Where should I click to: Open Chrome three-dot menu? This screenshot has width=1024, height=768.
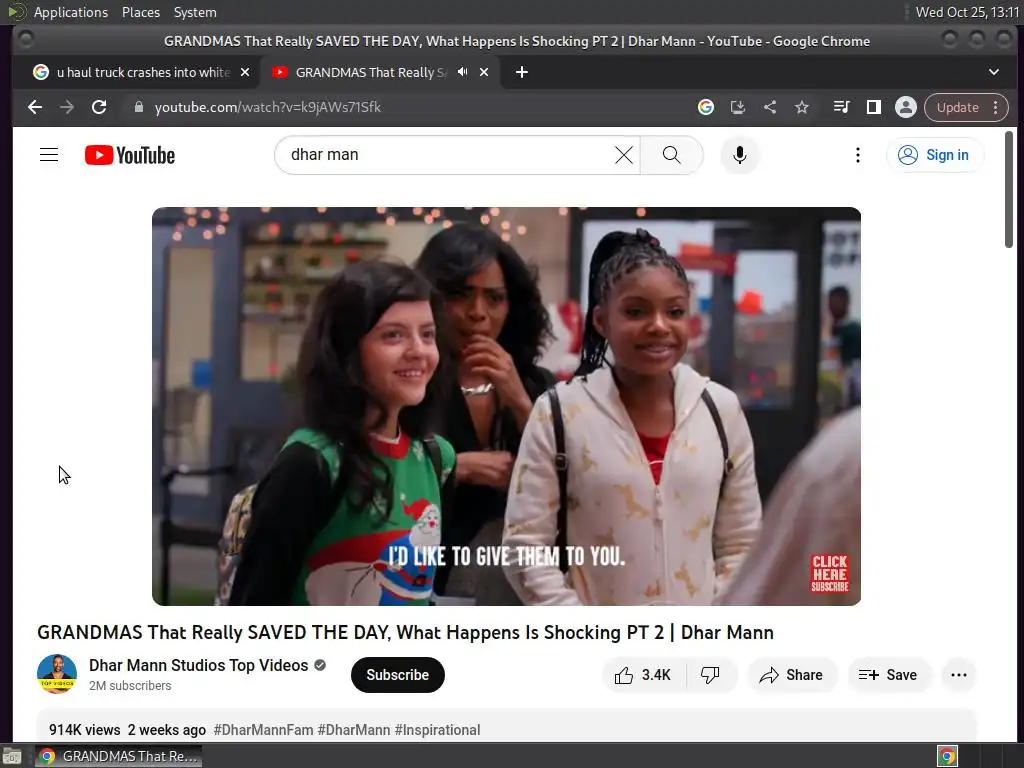(995, 107)
